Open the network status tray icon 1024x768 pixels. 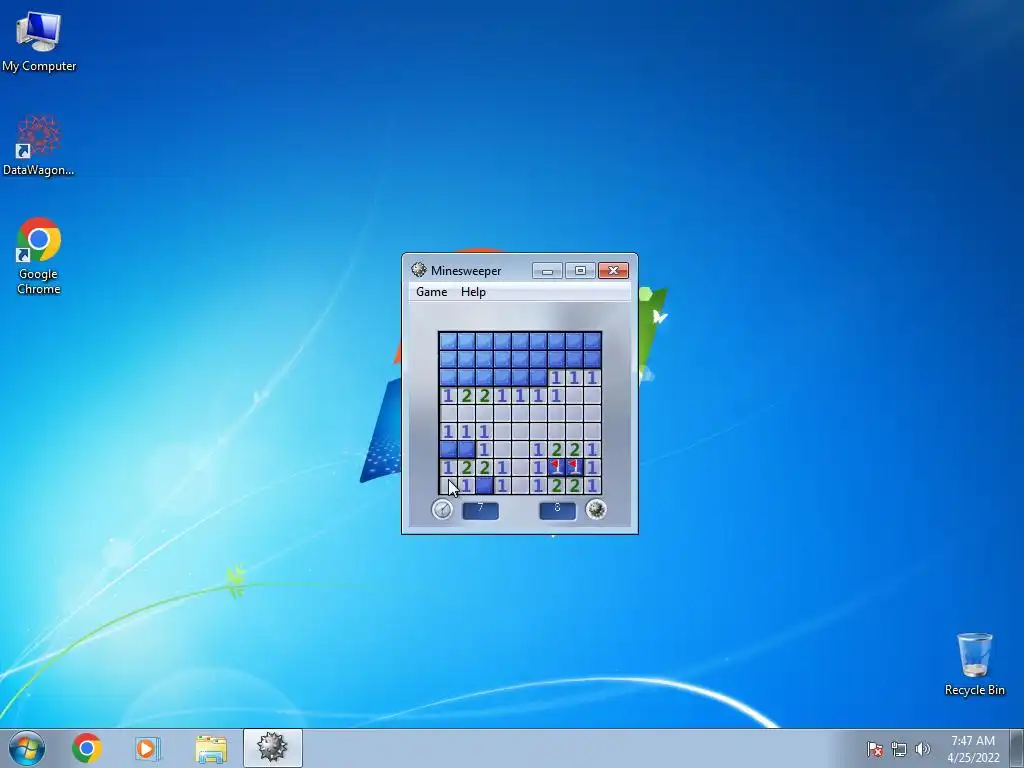899,749
